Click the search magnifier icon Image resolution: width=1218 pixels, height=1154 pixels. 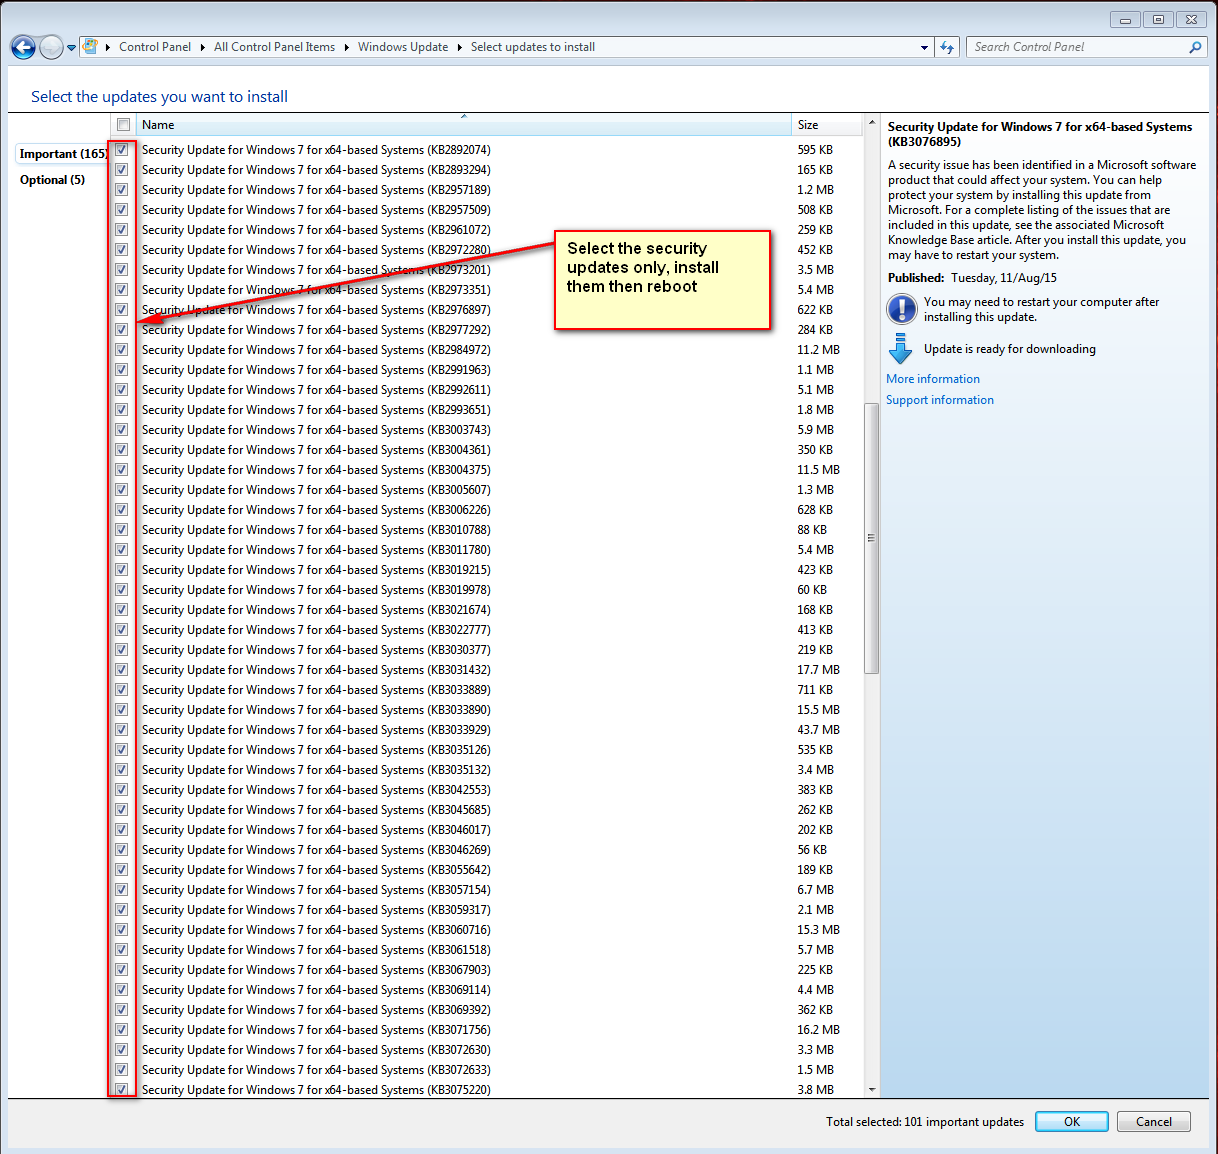click(1195, 47)
